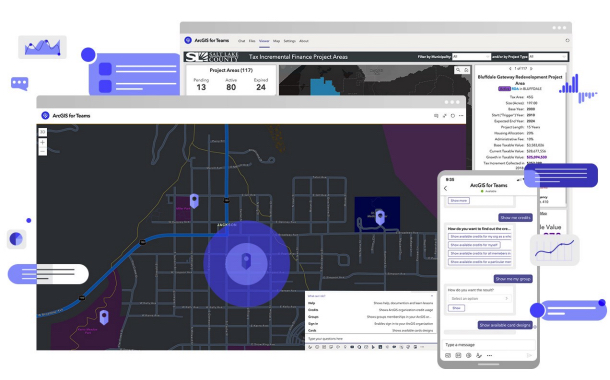Tap the 'Type a message' field on phone
Screen dimensions: 610x380
point(489,345)
